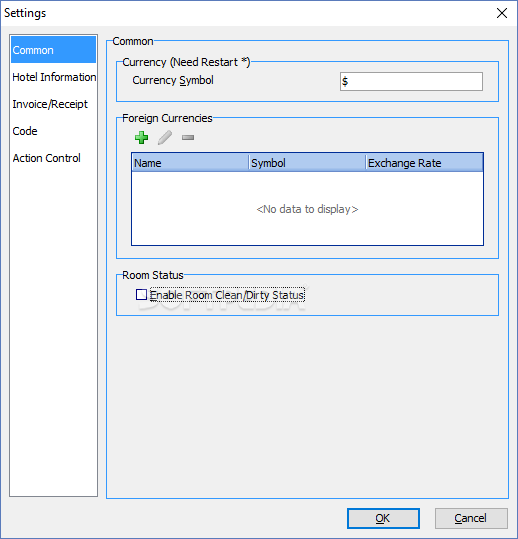Click the '<No data to display>' text
This screenshot has height=539, width=518.
click(307, 209)
